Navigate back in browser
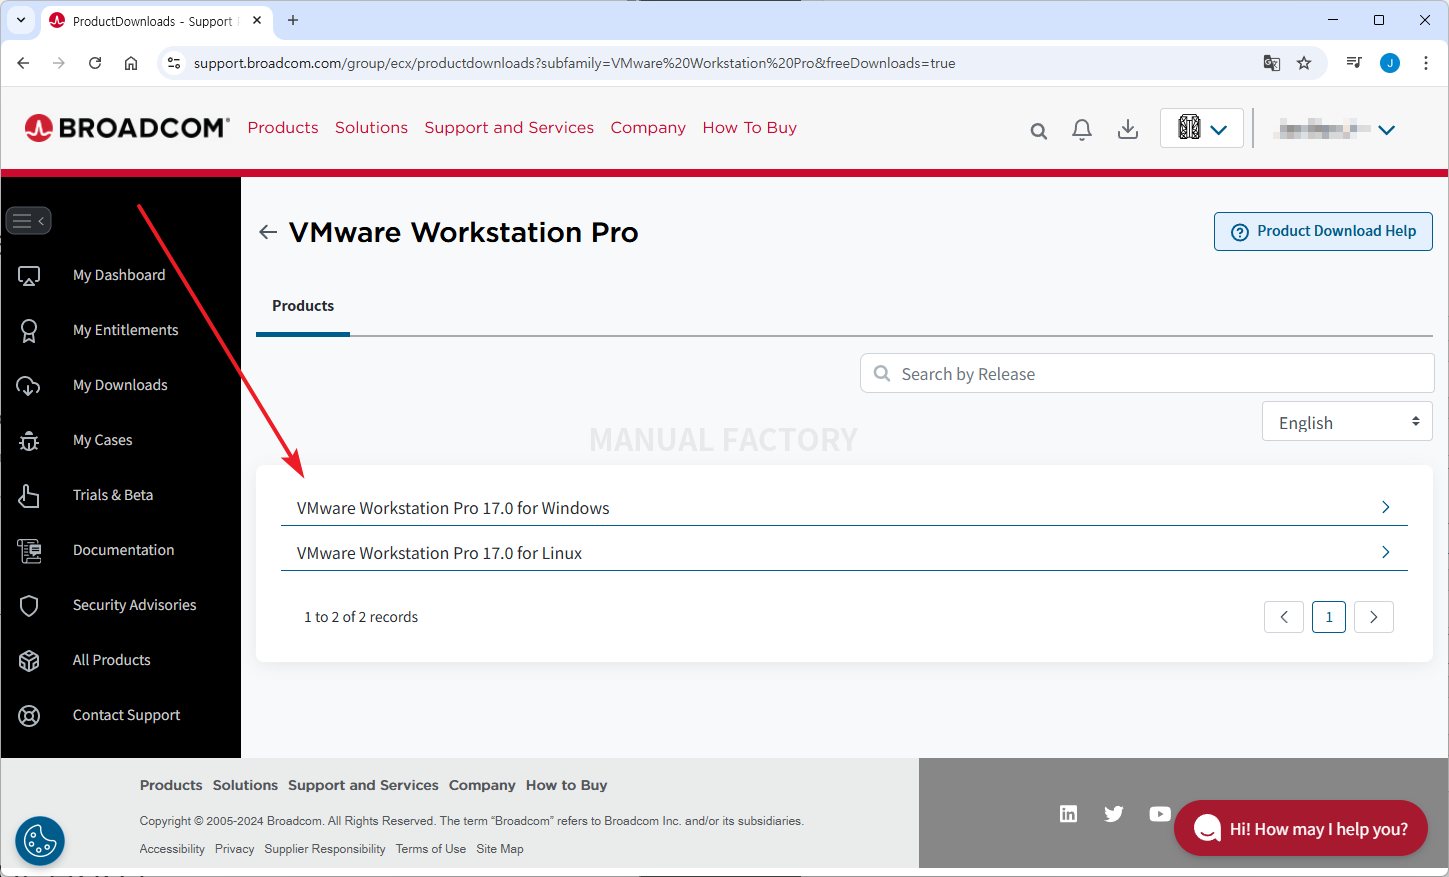 [23, 63]
